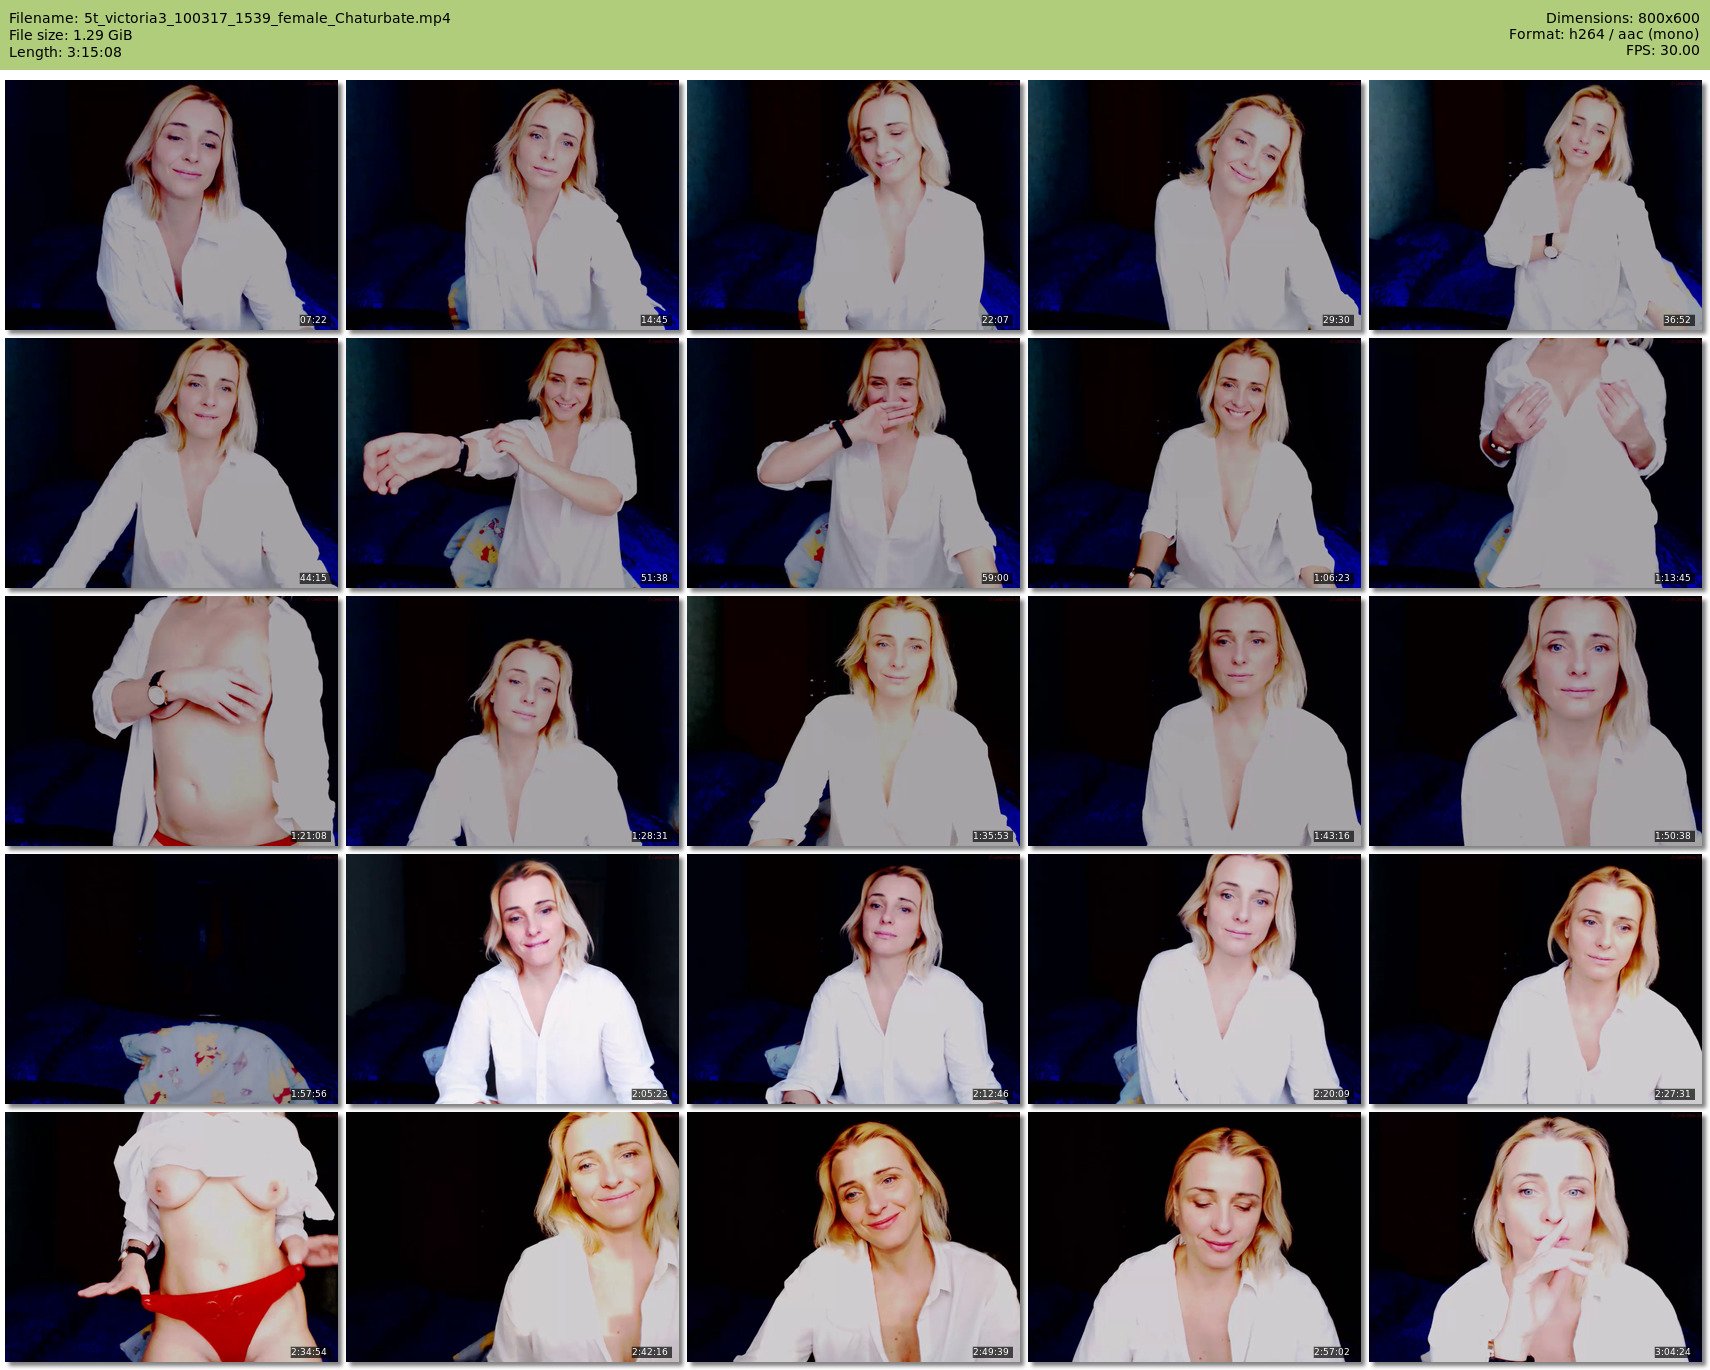
Task: Select the frame at 59:00
Action: pyautogui.click(x=854, y=463)
